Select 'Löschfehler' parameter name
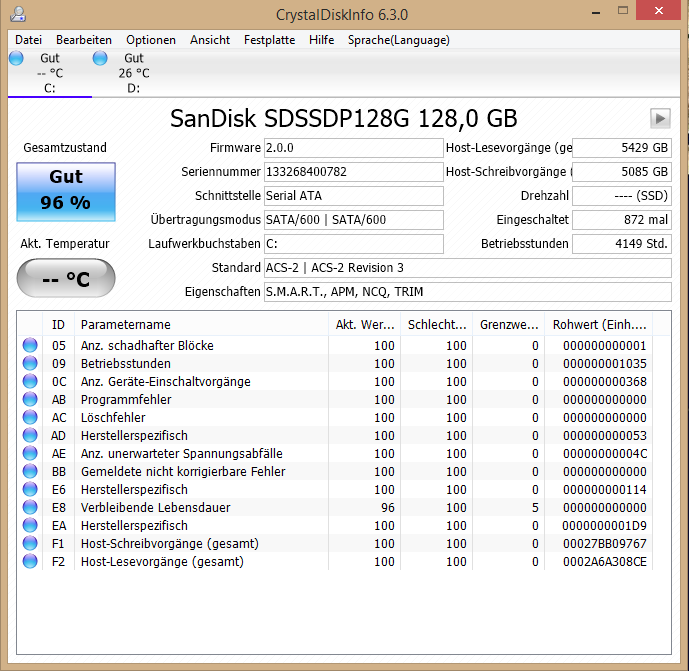The width and height of the screenshot is (689, 671). 113,417
